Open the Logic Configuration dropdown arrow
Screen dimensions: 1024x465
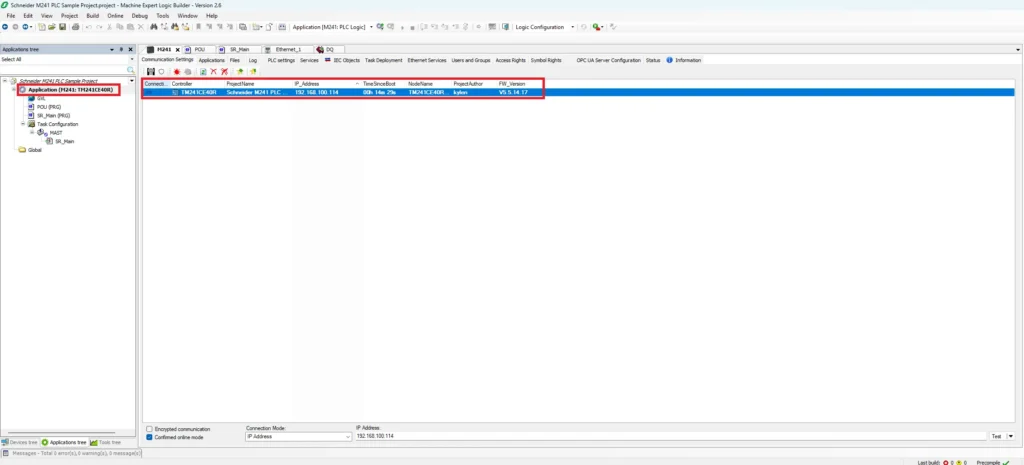pos(573,27)
